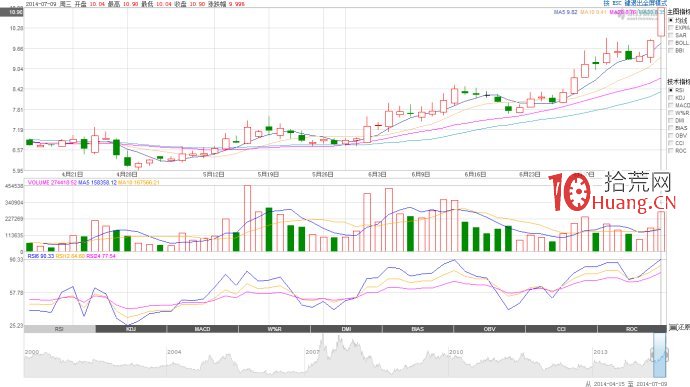Click the 2014-07-09 header date text
The image size is (690, 387).
(40, 4)
